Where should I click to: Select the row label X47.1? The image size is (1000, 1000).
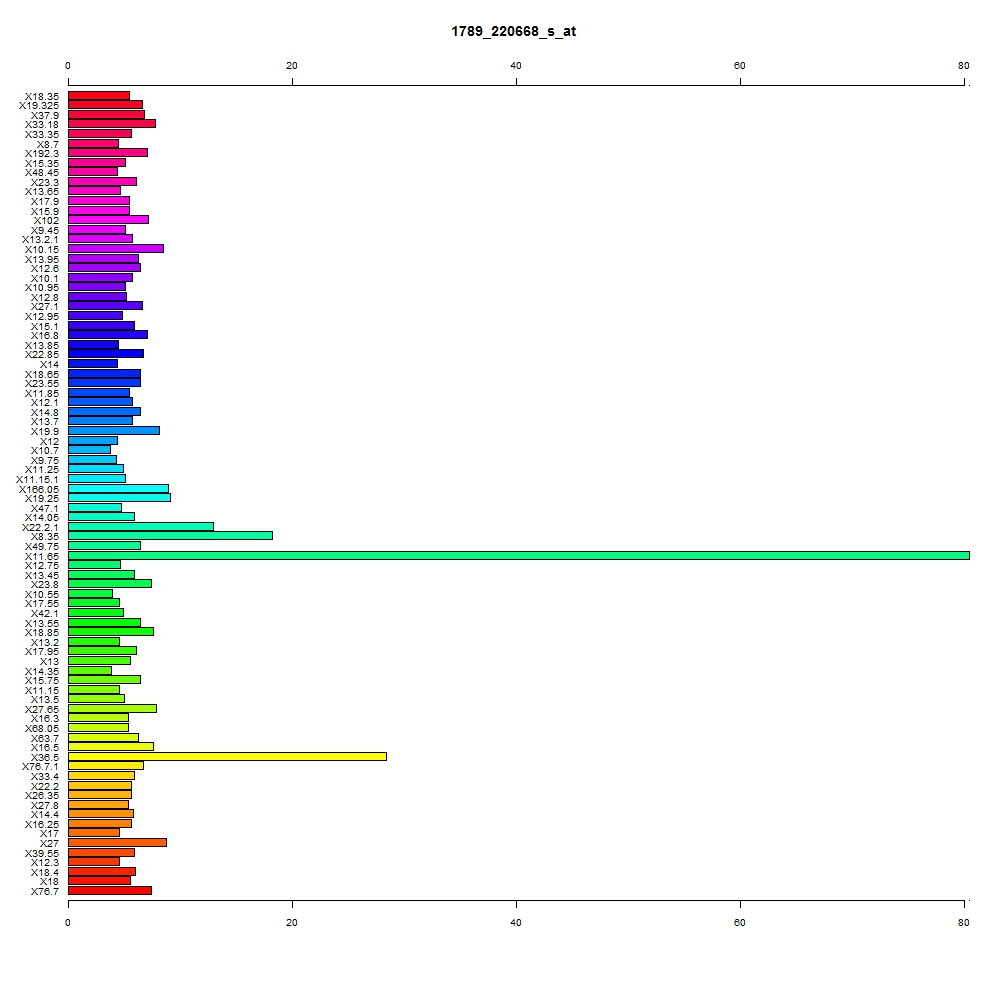45,508
